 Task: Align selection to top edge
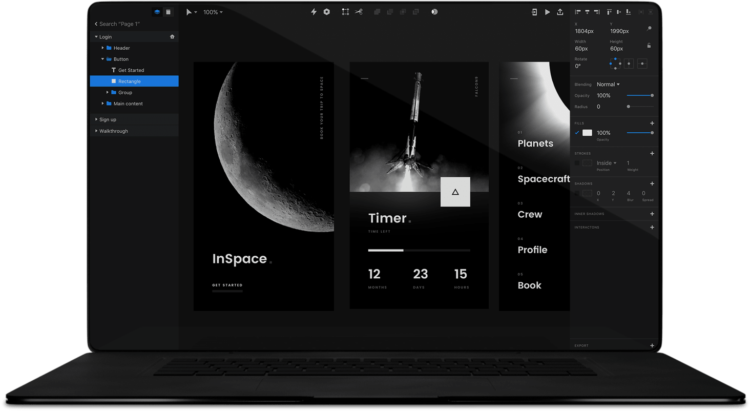[609, 12]
